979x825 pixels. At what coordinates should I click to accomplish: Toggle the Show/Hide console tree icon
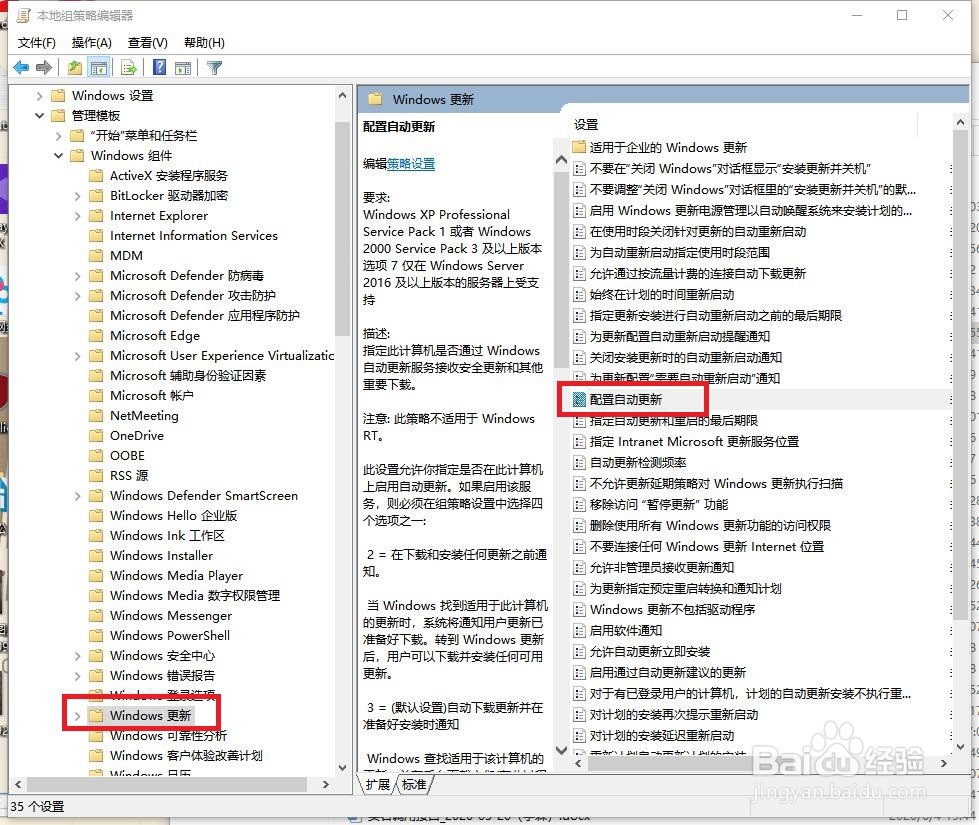(99, 67)
